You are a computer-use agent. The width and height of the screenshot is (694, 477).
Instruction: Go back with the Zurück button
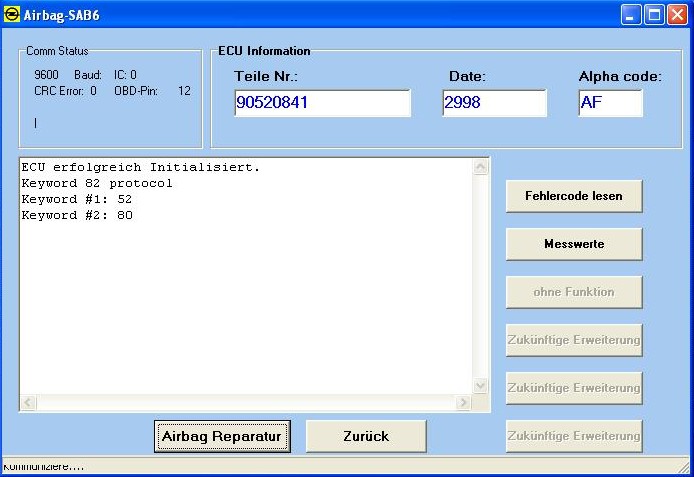pos(365,436)
